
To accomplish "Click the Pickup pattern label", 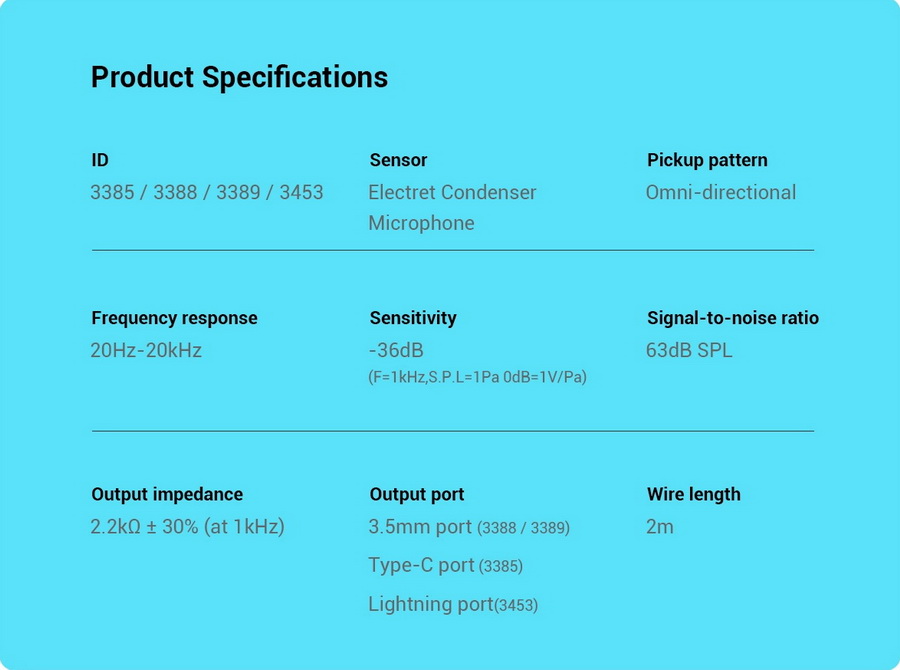I will (x=707, y=160).
